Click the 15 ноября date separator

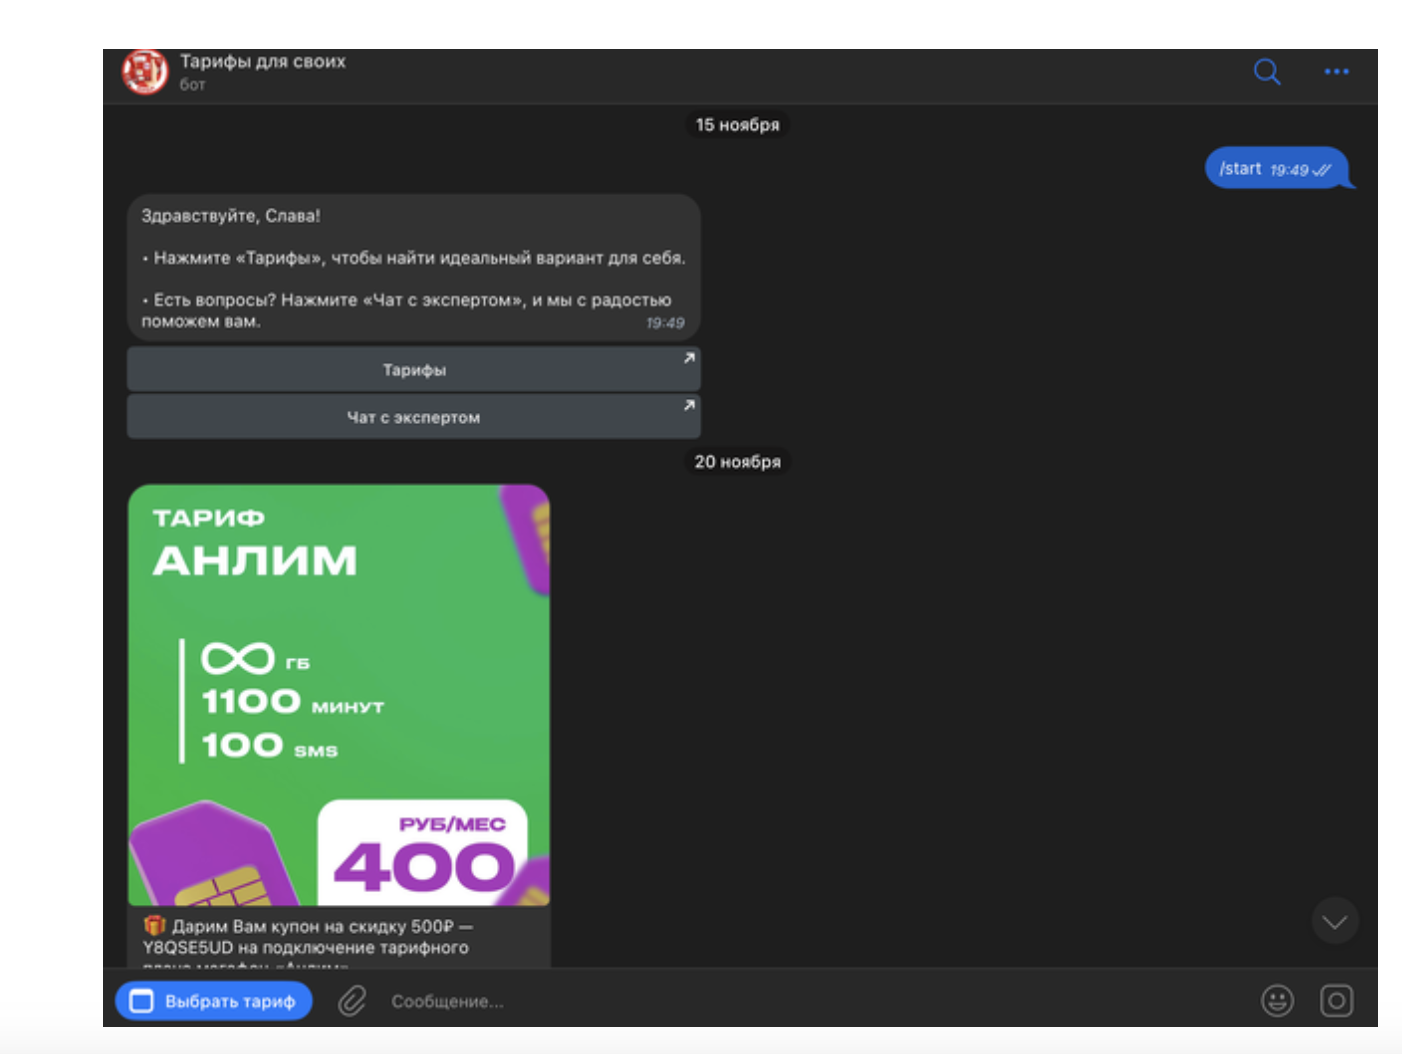tap(737, 124)
